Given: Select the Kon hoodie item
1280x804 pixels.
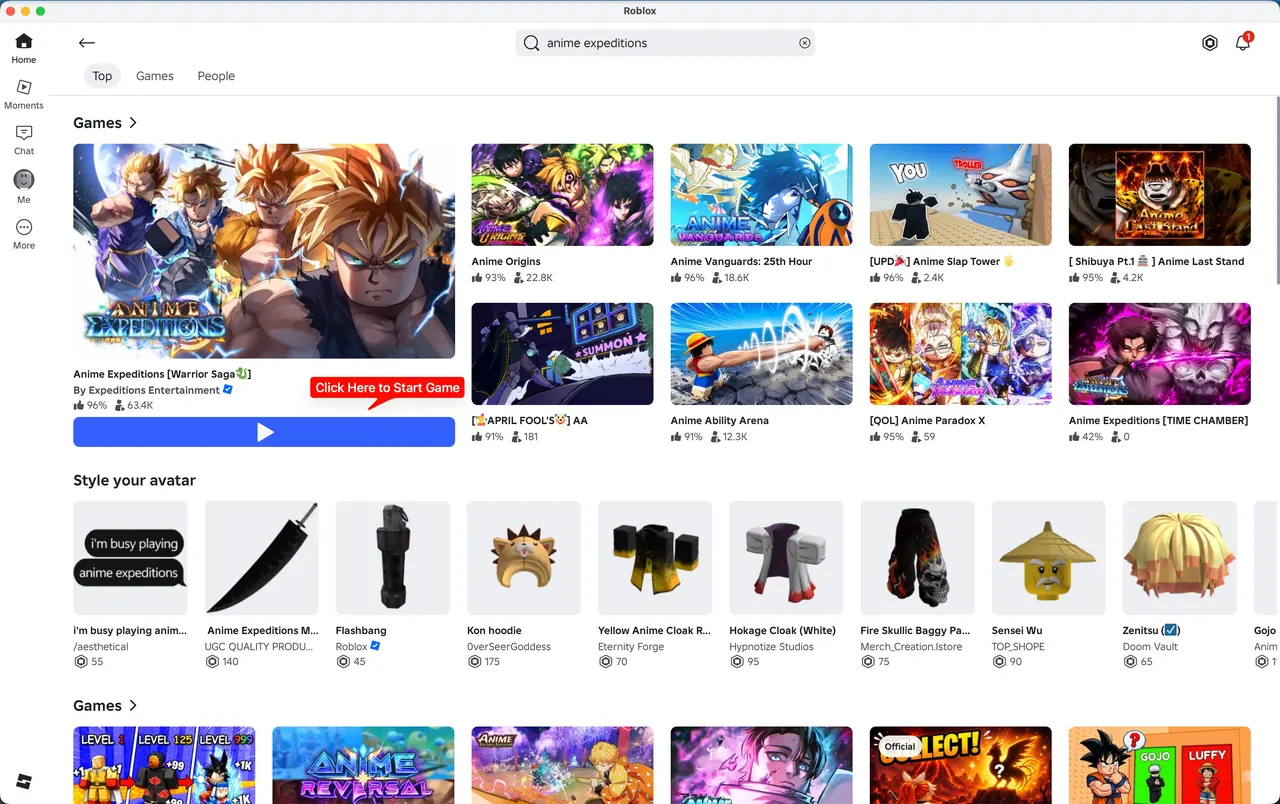Looking at the screenshot, I should 523,558.
